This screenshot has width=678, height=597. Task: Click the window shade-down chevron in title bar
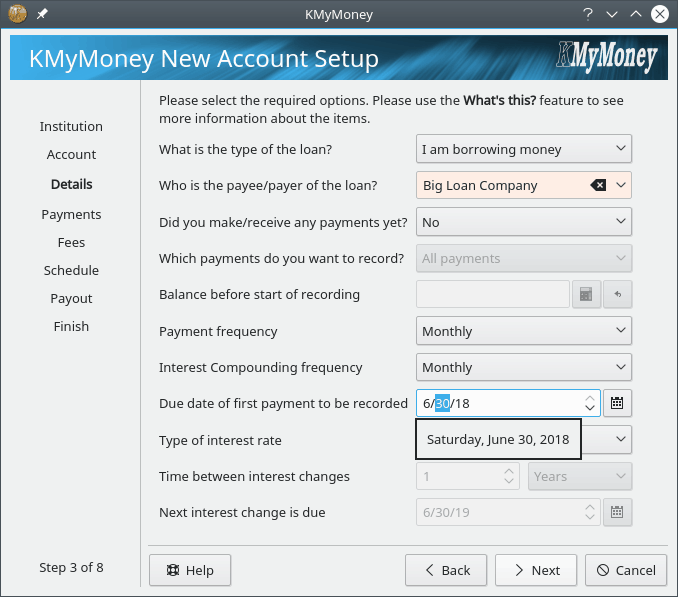pos(611,14)
